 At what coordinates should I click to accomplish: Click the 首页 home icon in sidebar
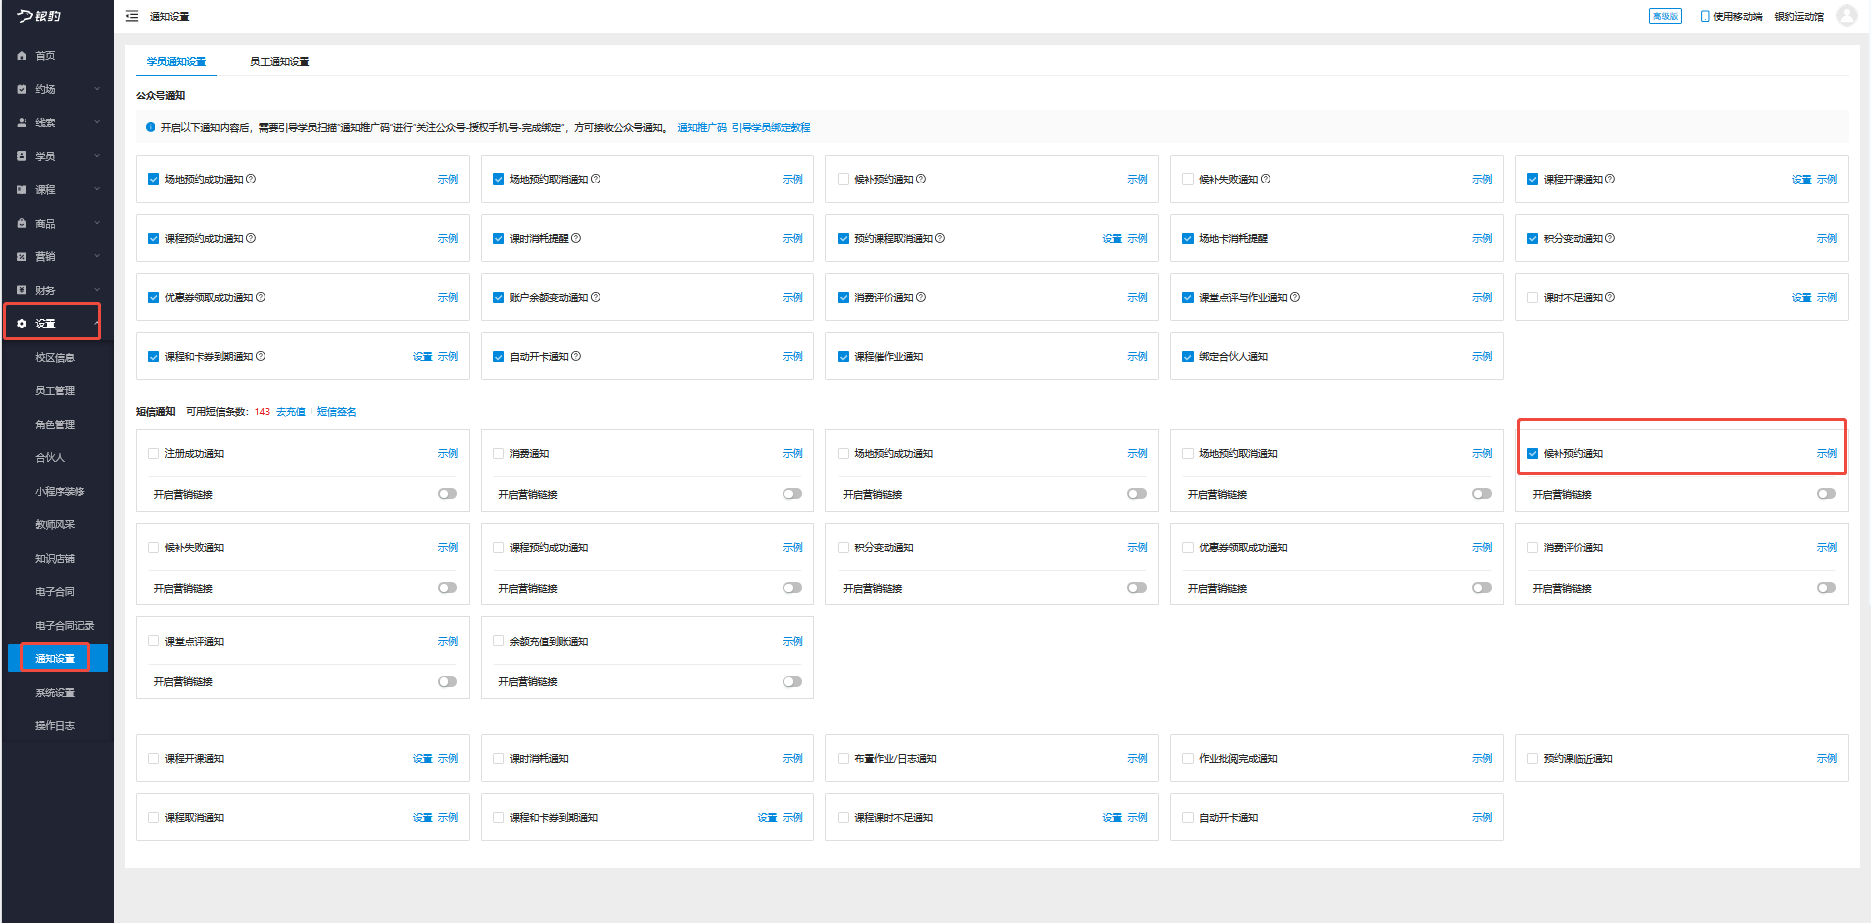[x=22, y=56]
